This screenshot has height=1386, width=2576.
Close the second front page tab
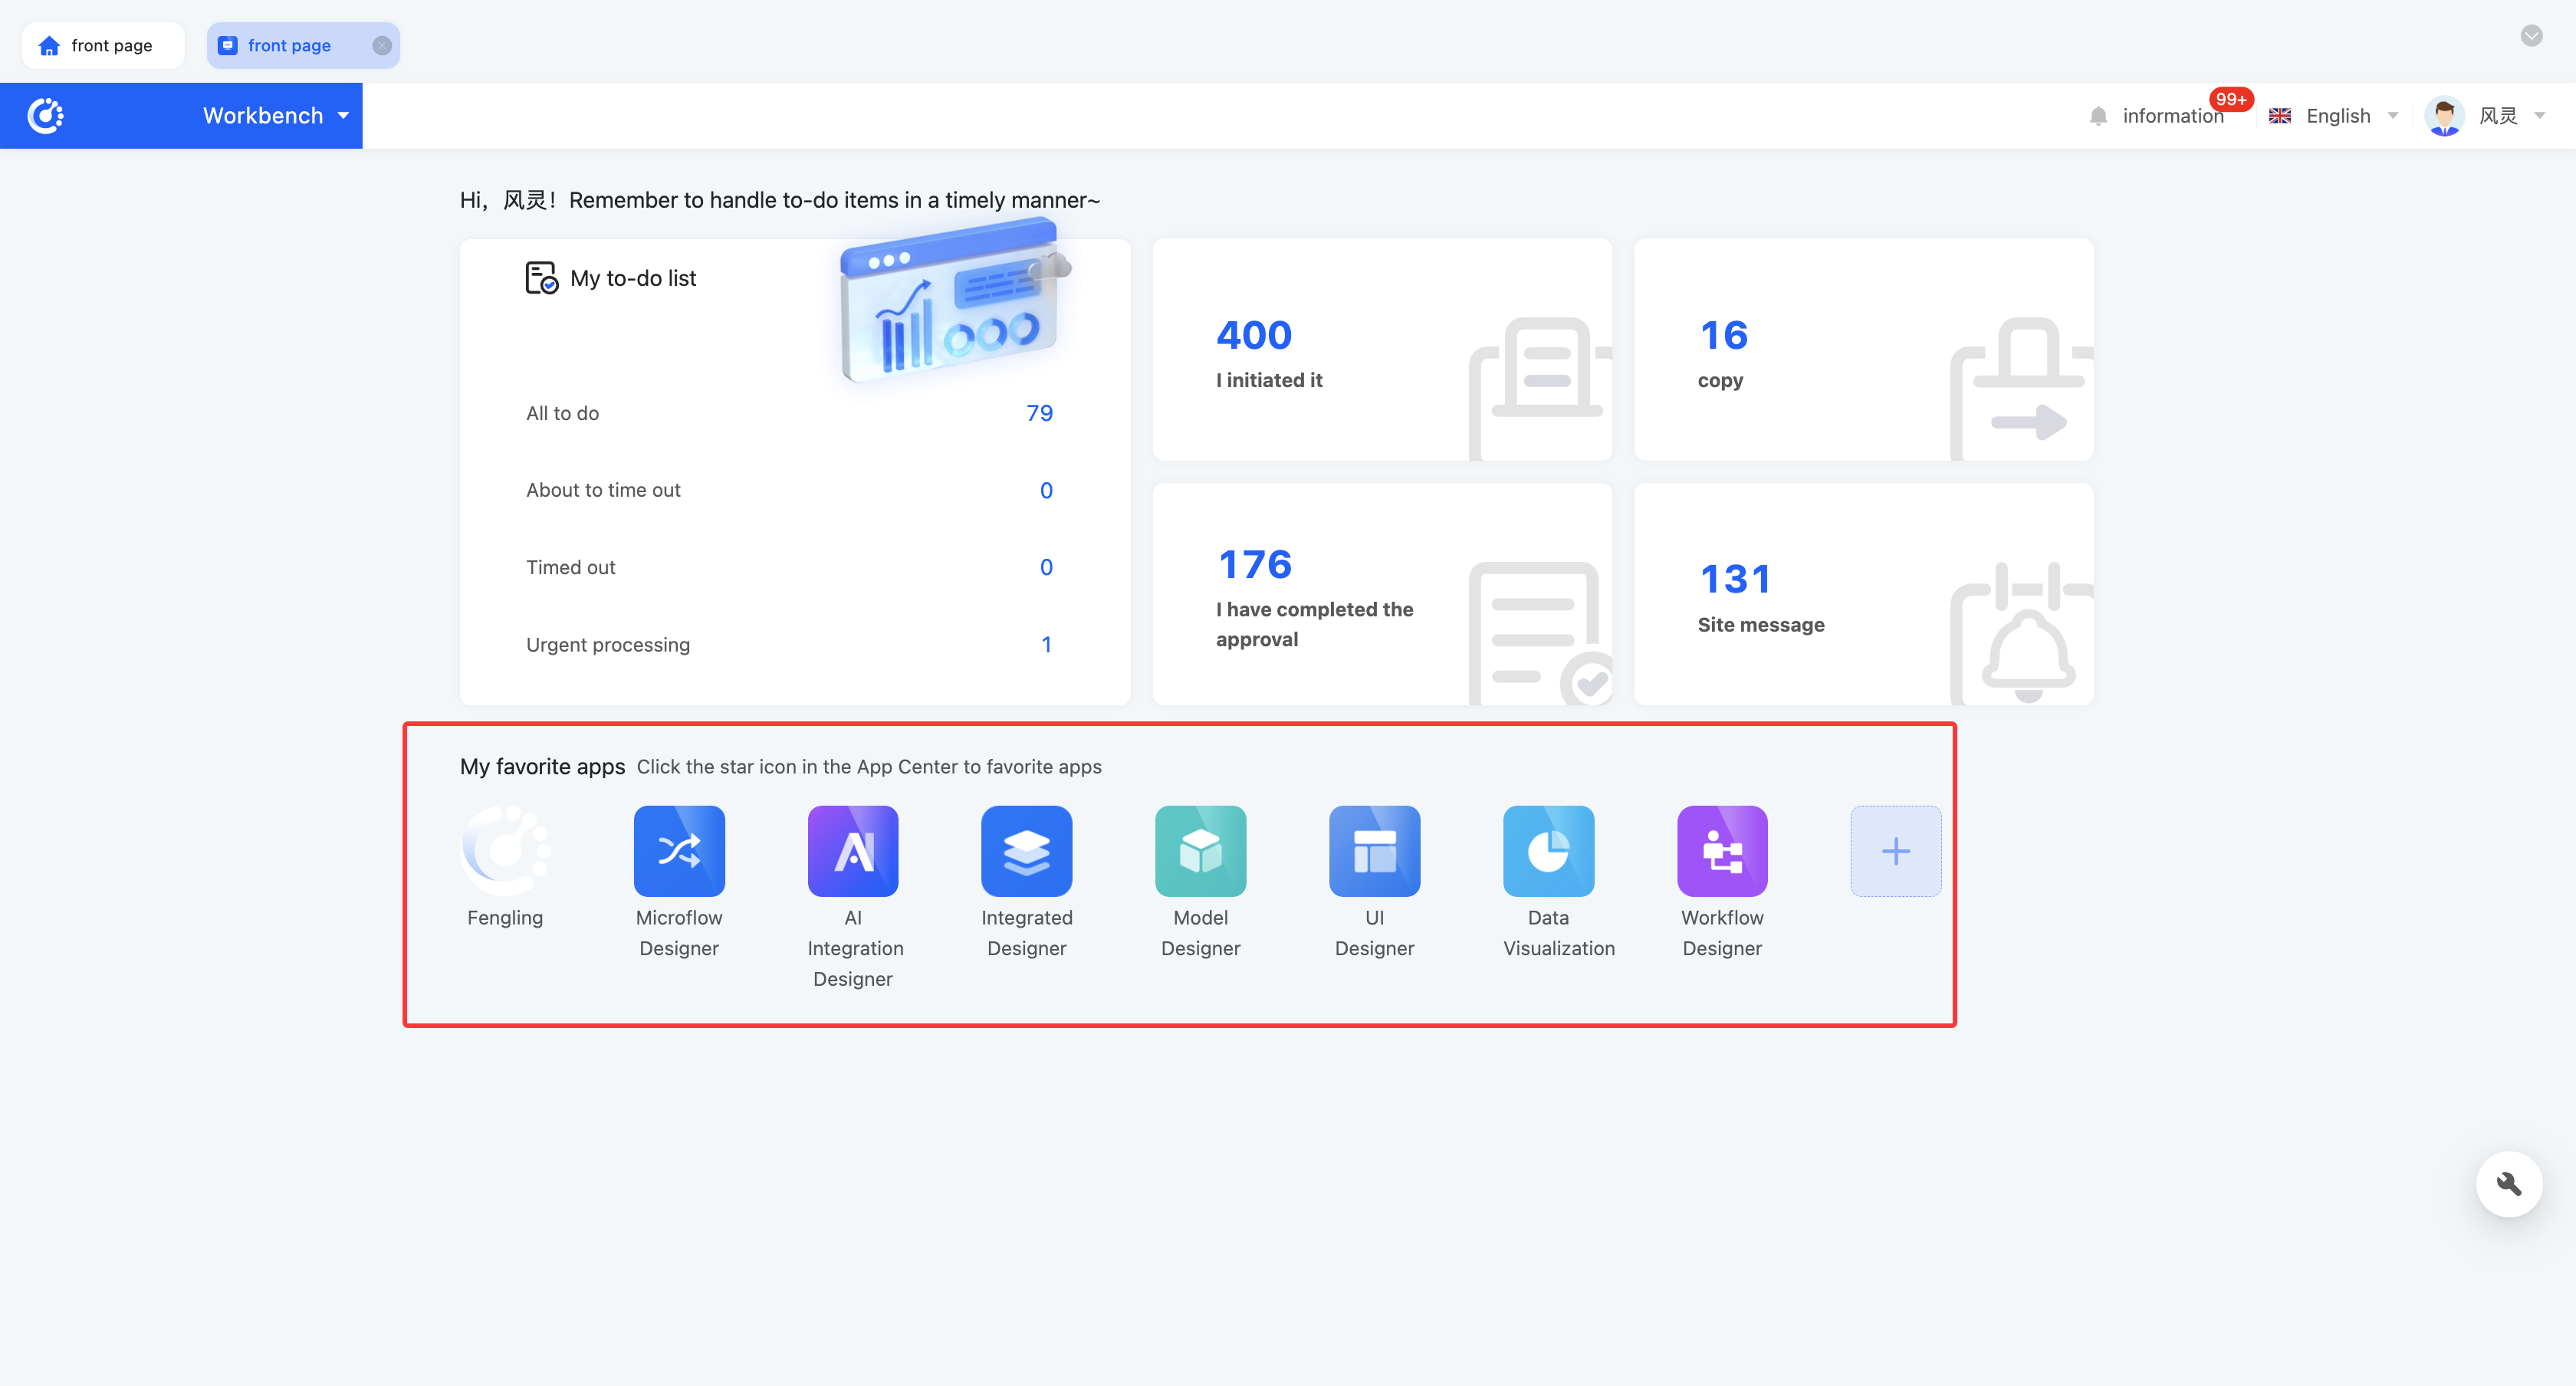click(381, 45)
